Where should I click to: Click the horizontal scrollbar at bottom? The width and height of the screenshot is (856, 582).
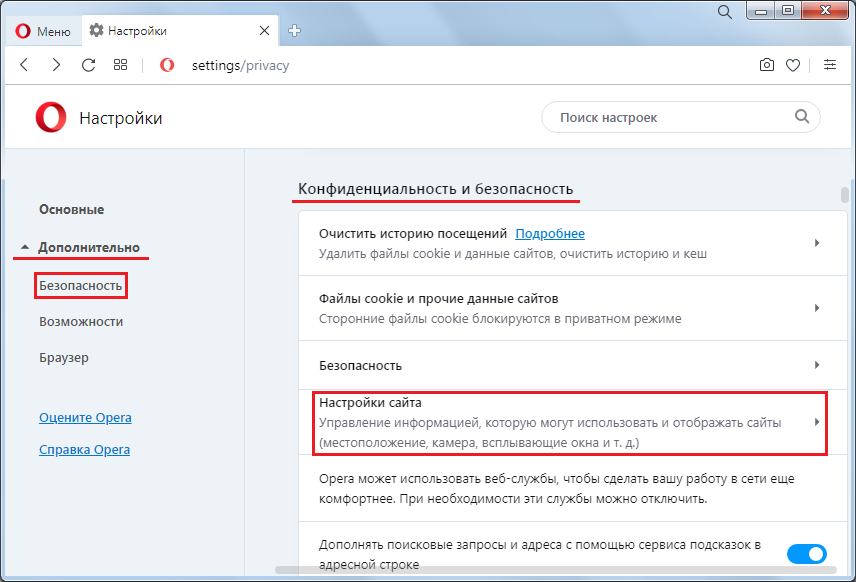(556, 570)
